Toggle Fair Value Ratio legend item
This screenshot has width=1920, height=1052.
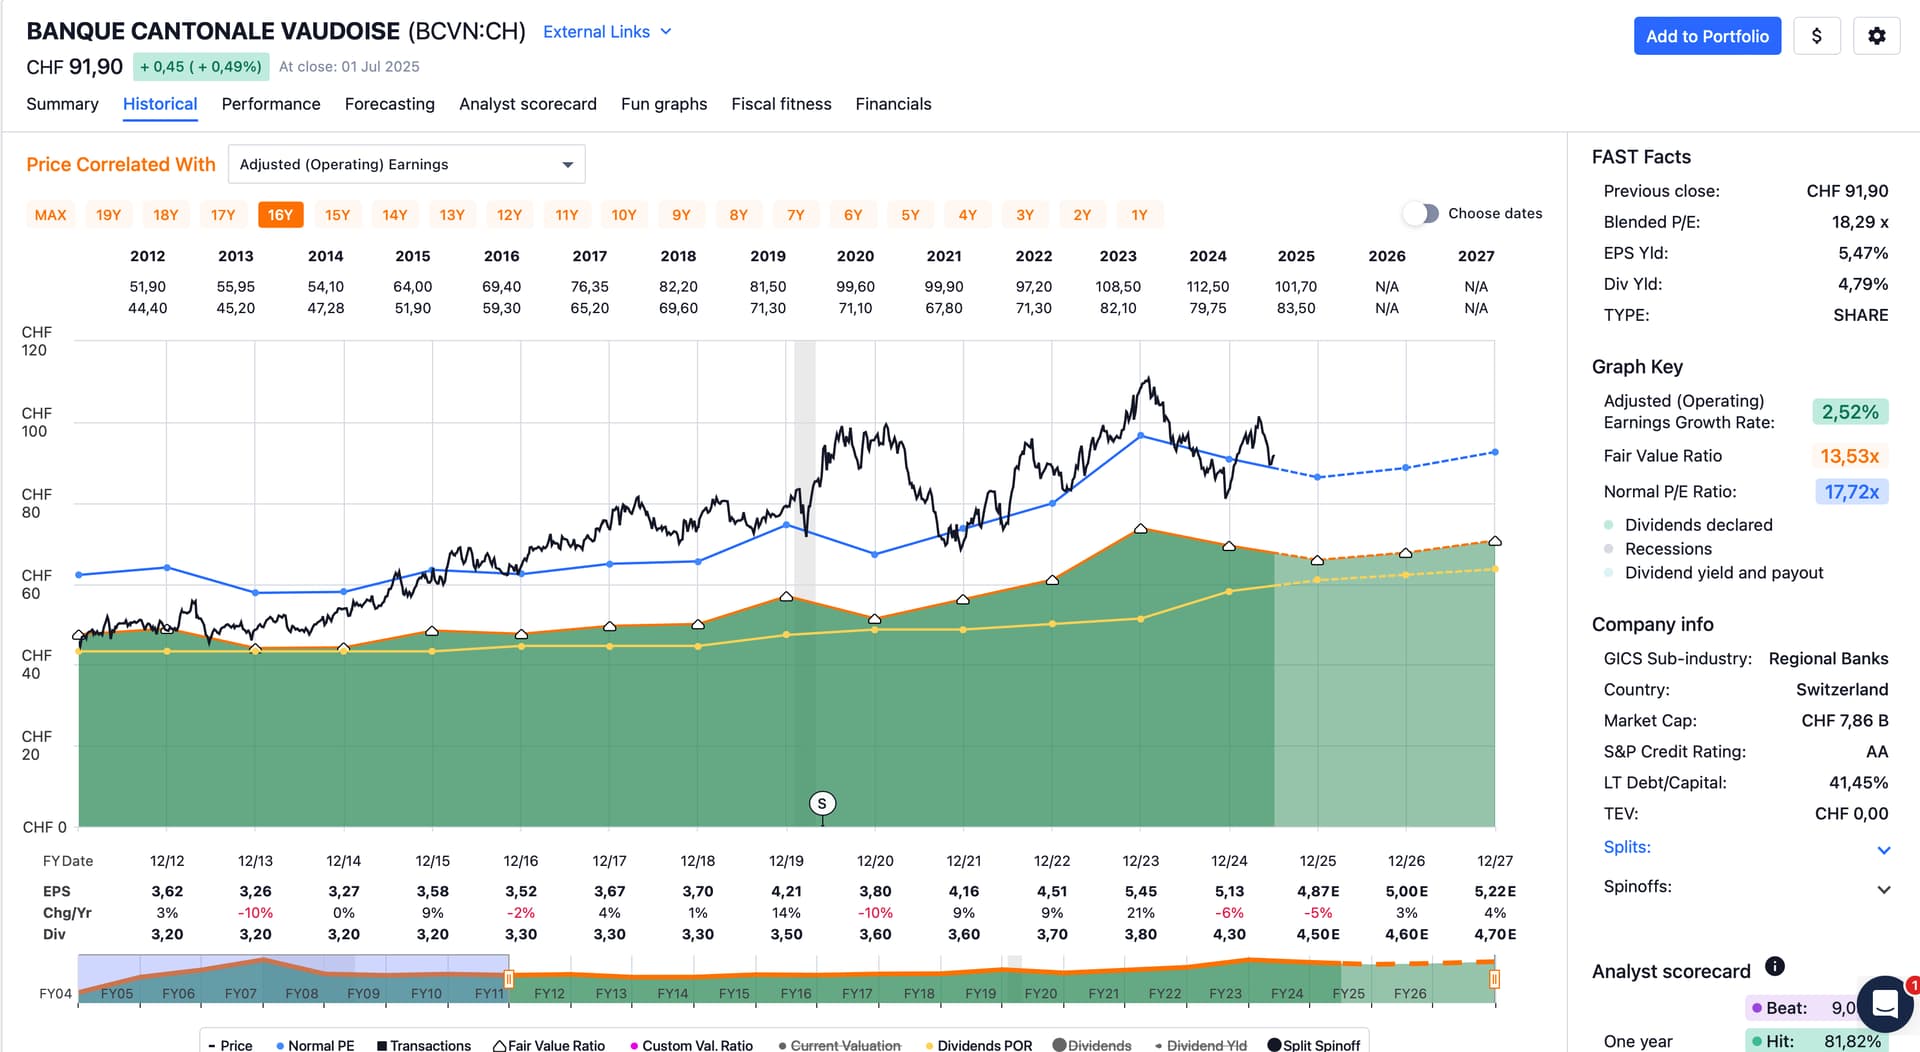(549, 1044)
